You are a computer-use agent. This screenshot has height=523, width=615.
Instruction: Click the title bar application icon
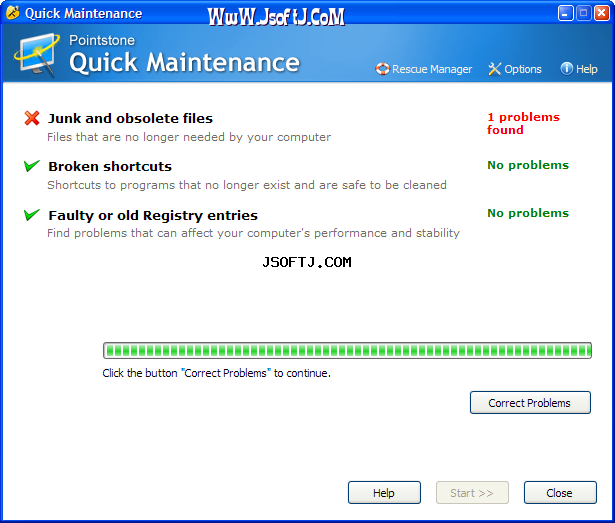pos(13,13)
